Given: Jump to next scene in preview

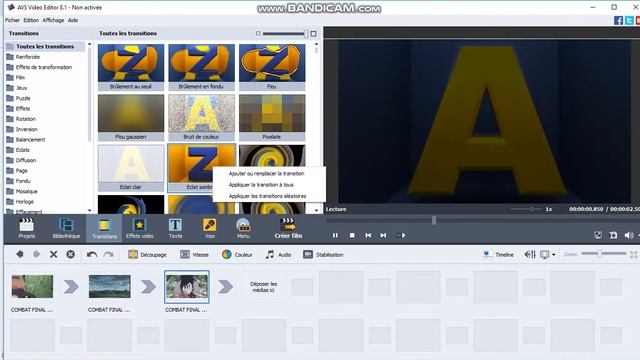Looking at the screenshot, I should point(401,235).
